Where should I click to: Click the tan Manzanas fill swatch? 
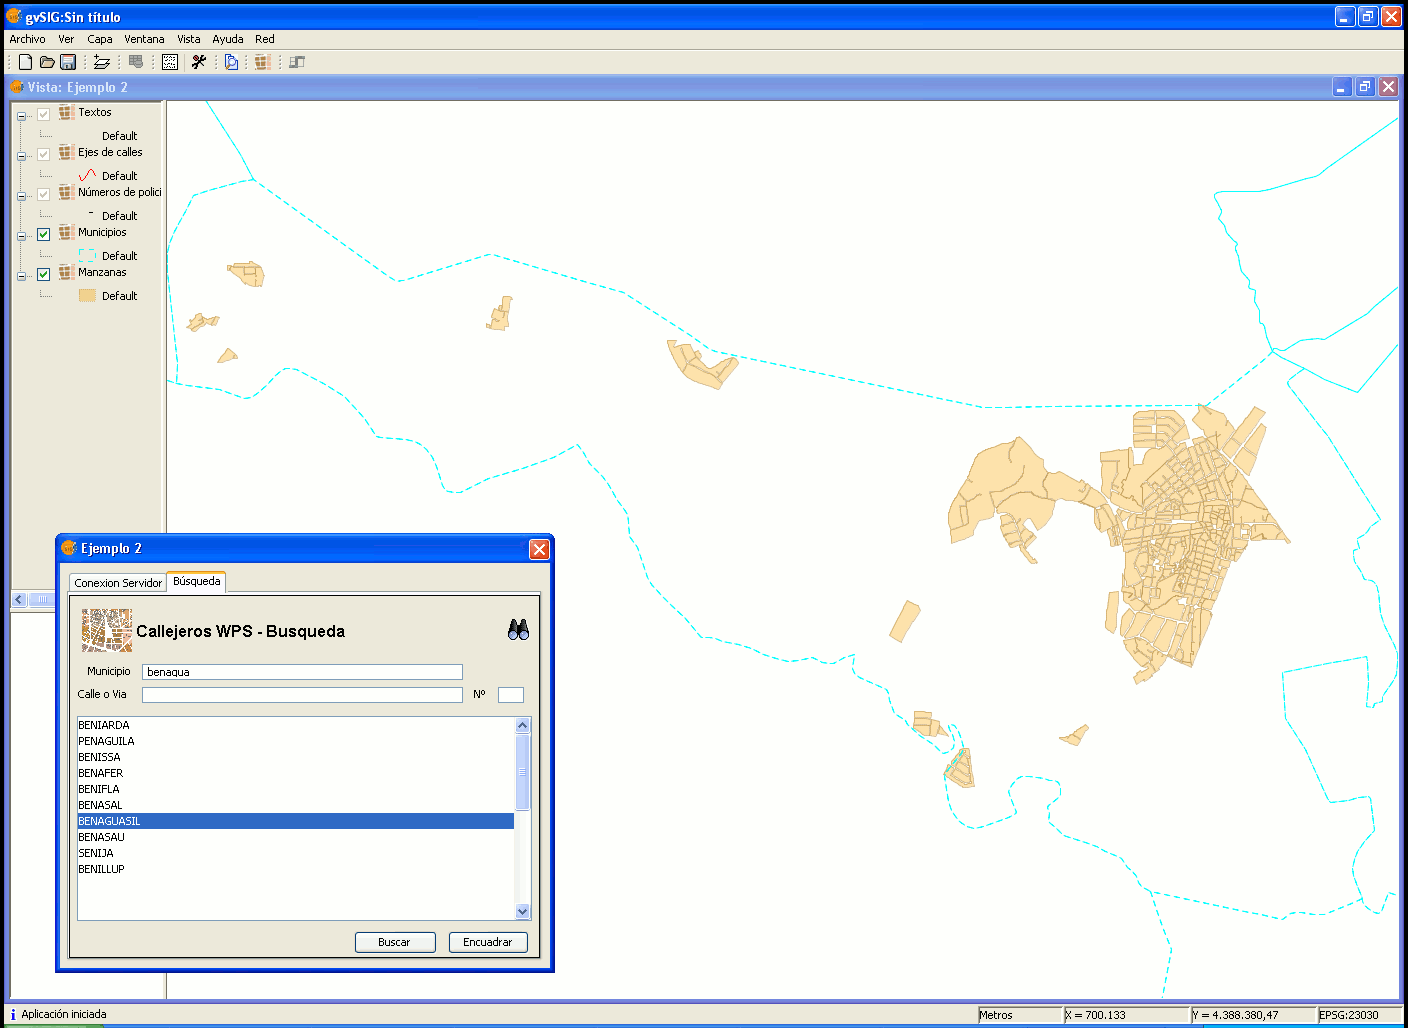click(88, 295)
